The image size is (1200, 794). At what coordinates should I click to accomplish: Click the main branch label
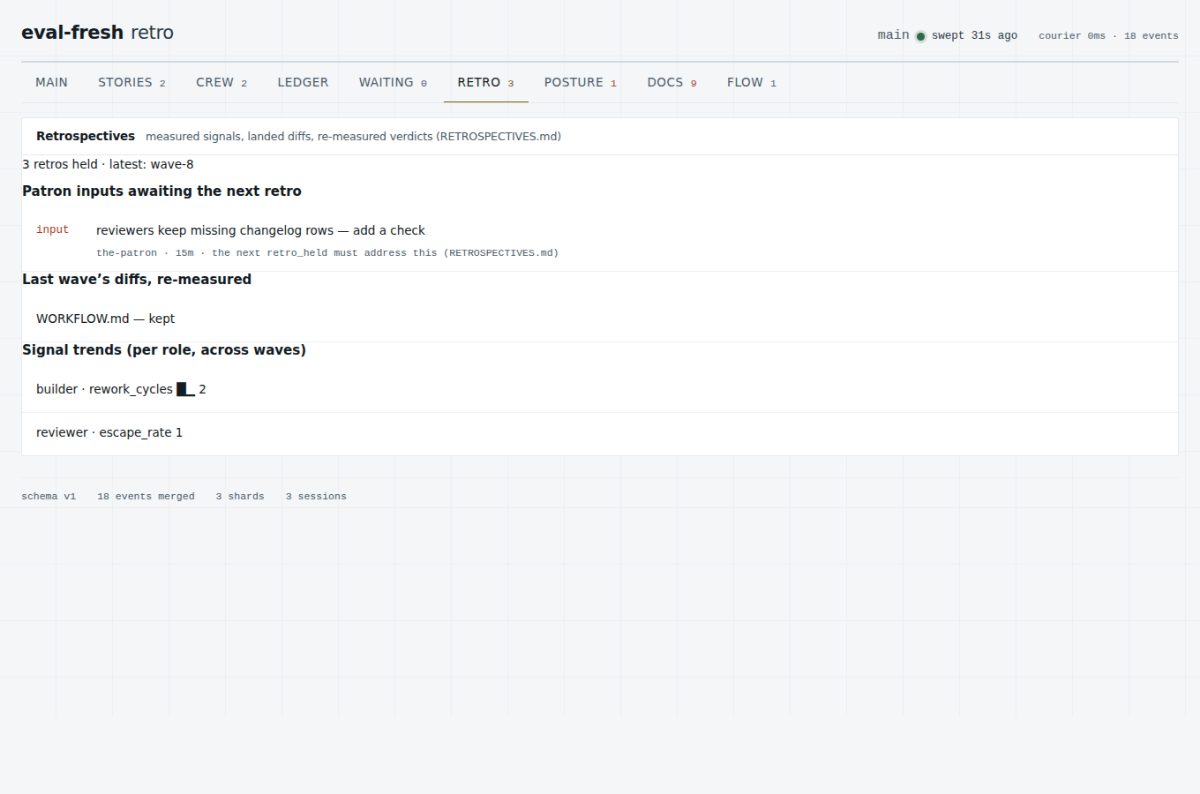pyautogui.click(x=893, y=35)
